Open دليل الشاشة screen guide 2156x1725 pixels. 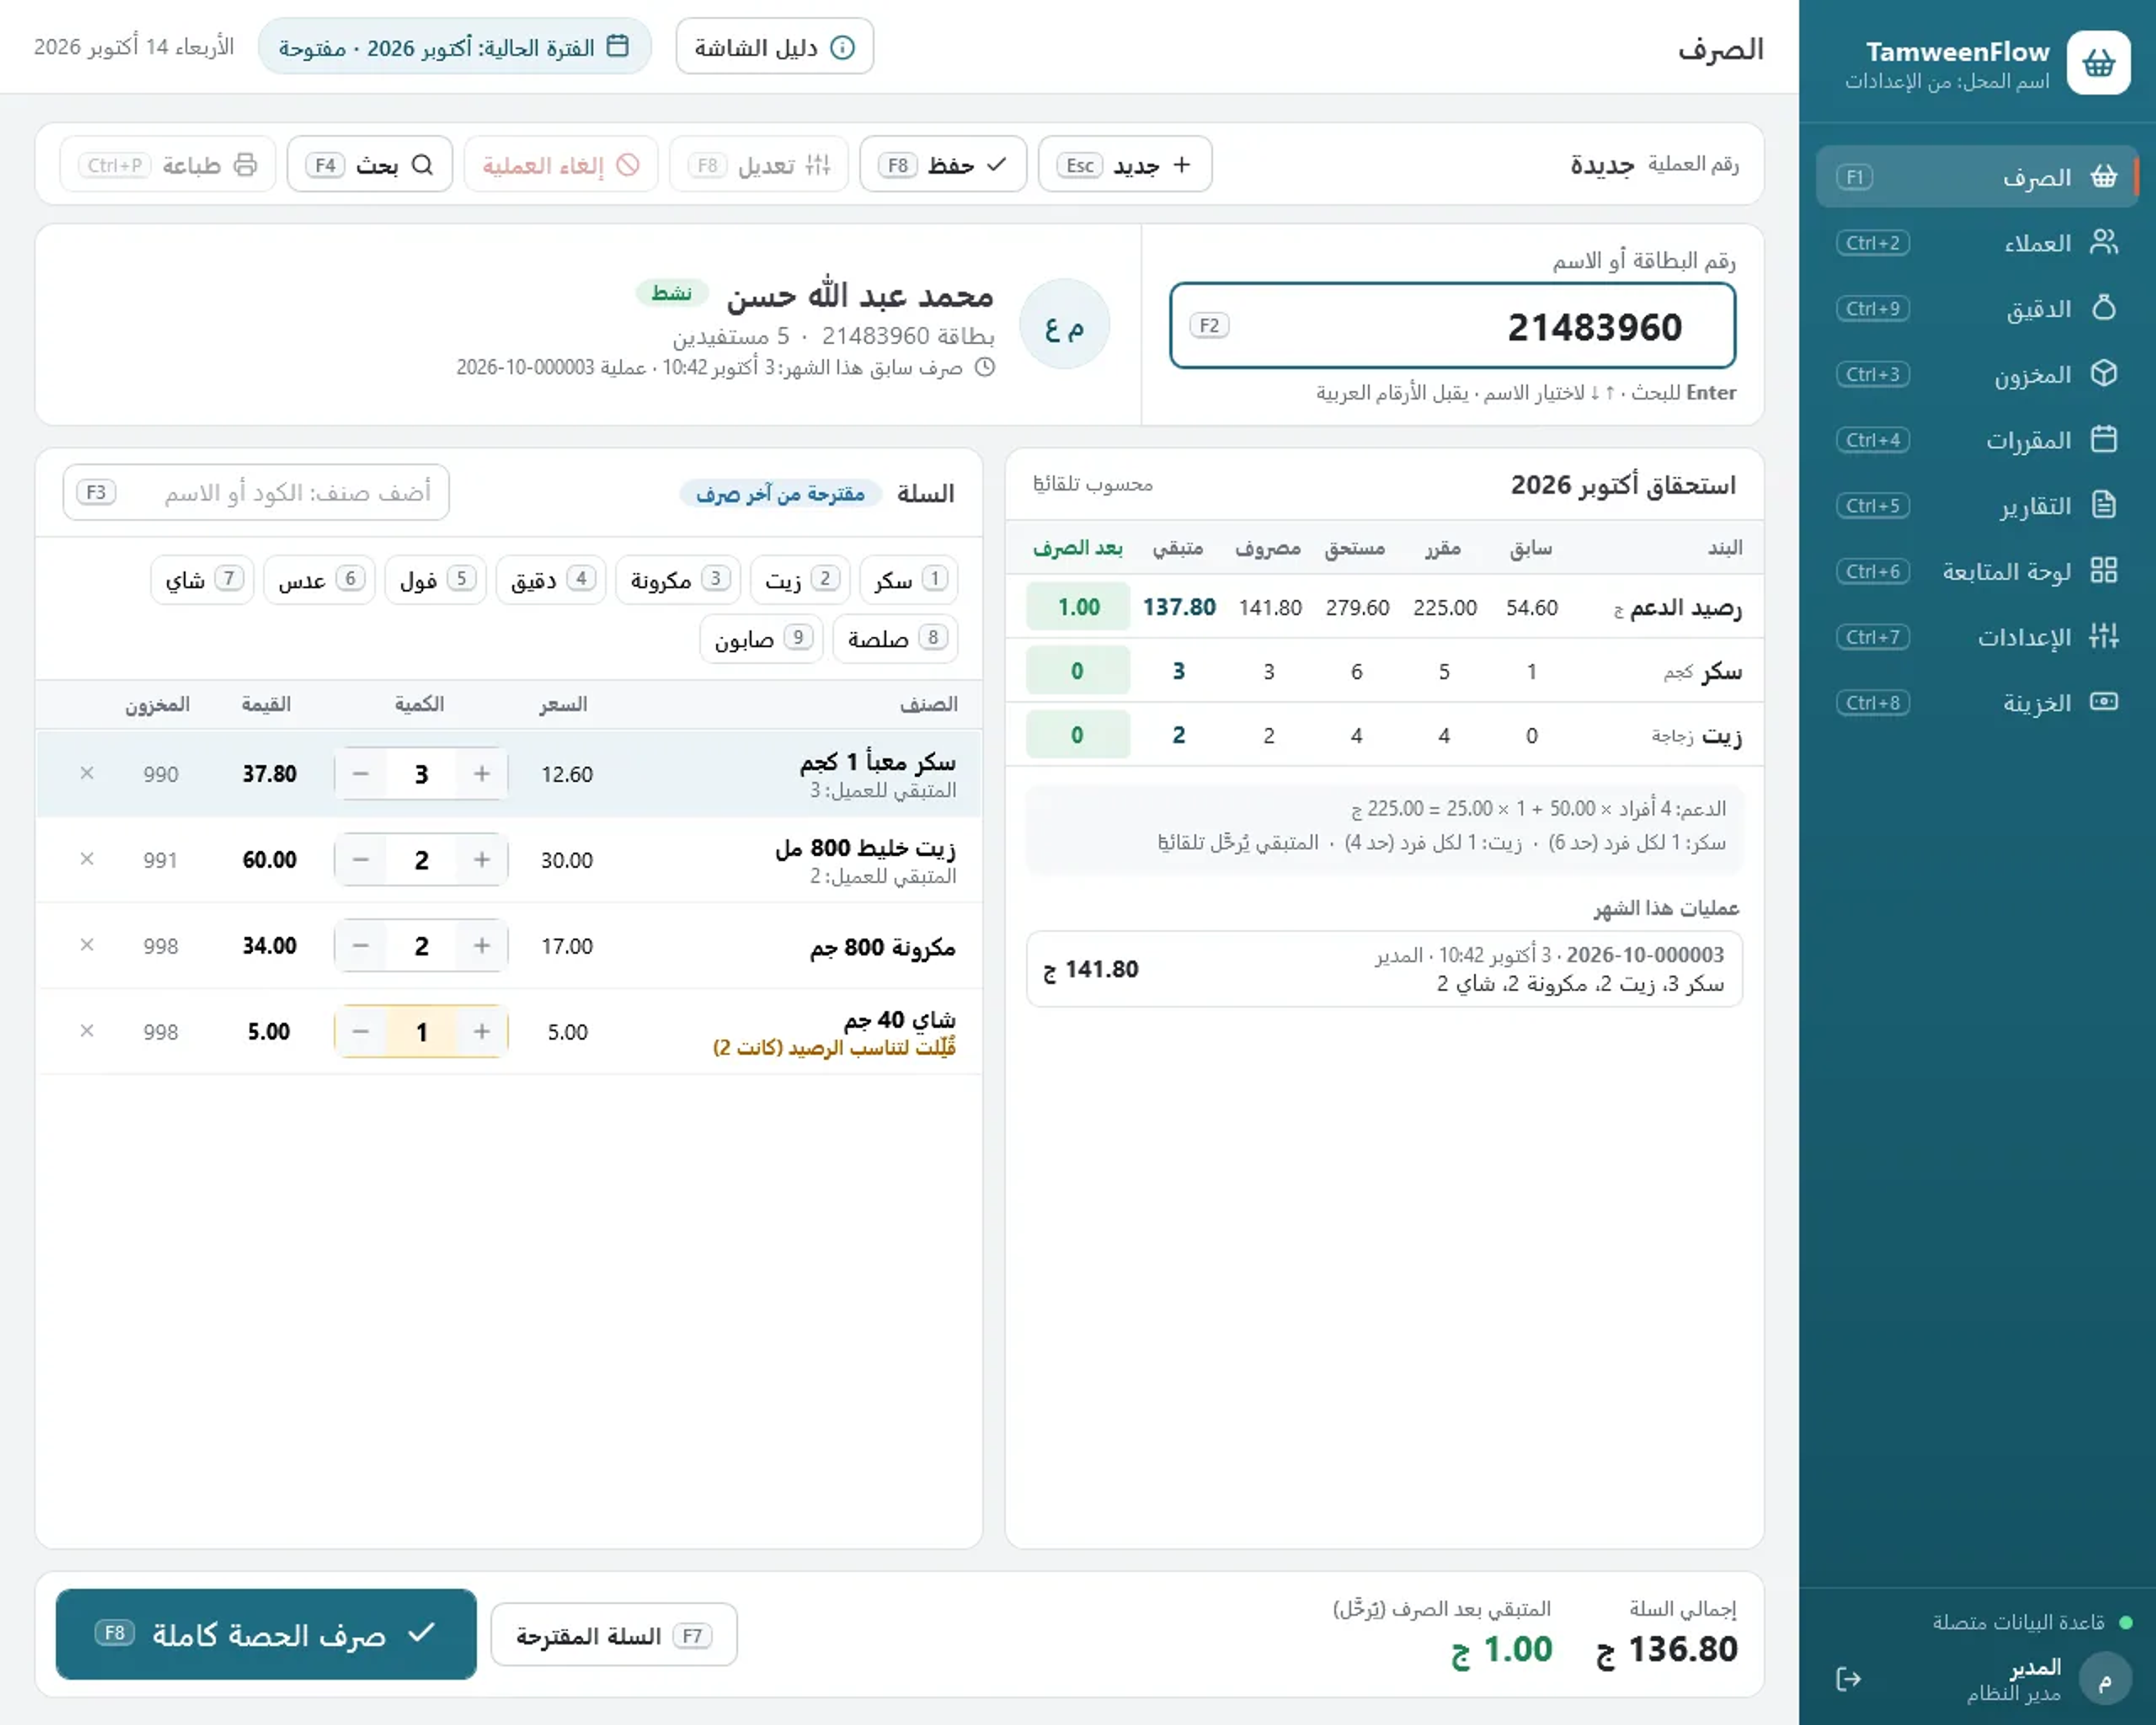coord(775,47)
